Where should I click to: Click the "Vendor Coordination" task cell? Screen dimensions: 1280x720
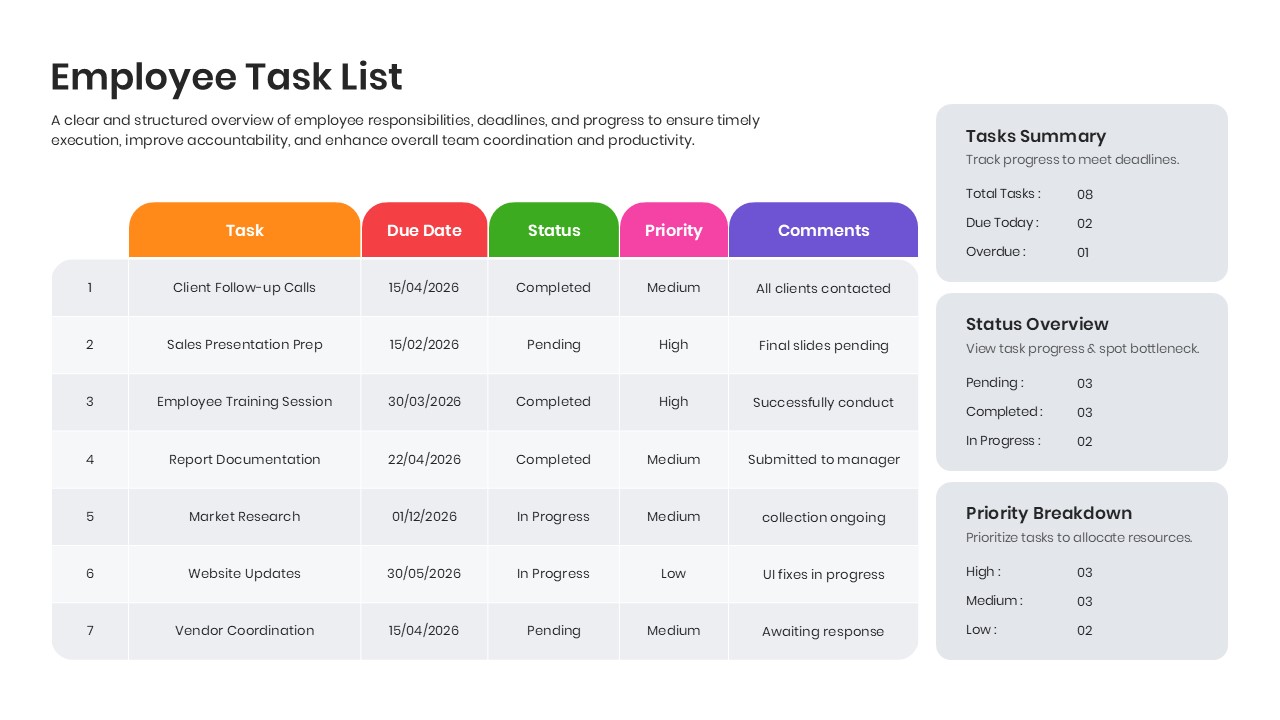pyautogui.click(x=244, y=631)
